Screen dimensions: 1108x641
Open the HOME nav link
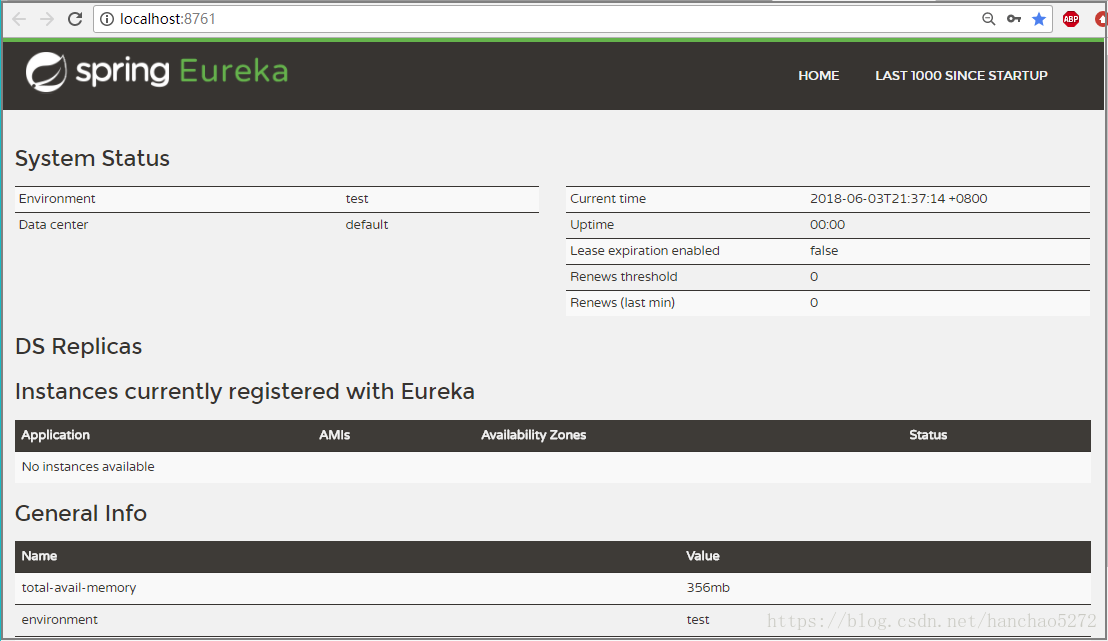[x=818, y=76]
